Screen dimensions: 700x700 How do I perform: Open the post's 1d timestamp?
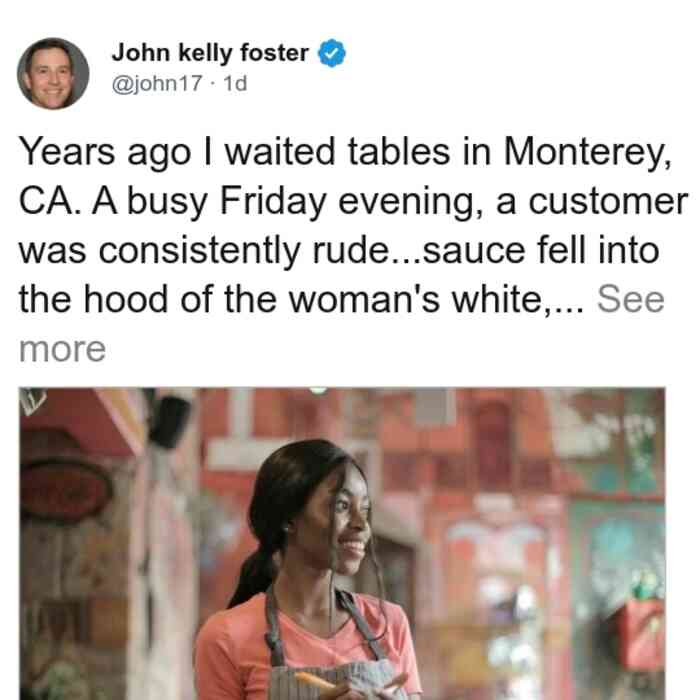235,83
